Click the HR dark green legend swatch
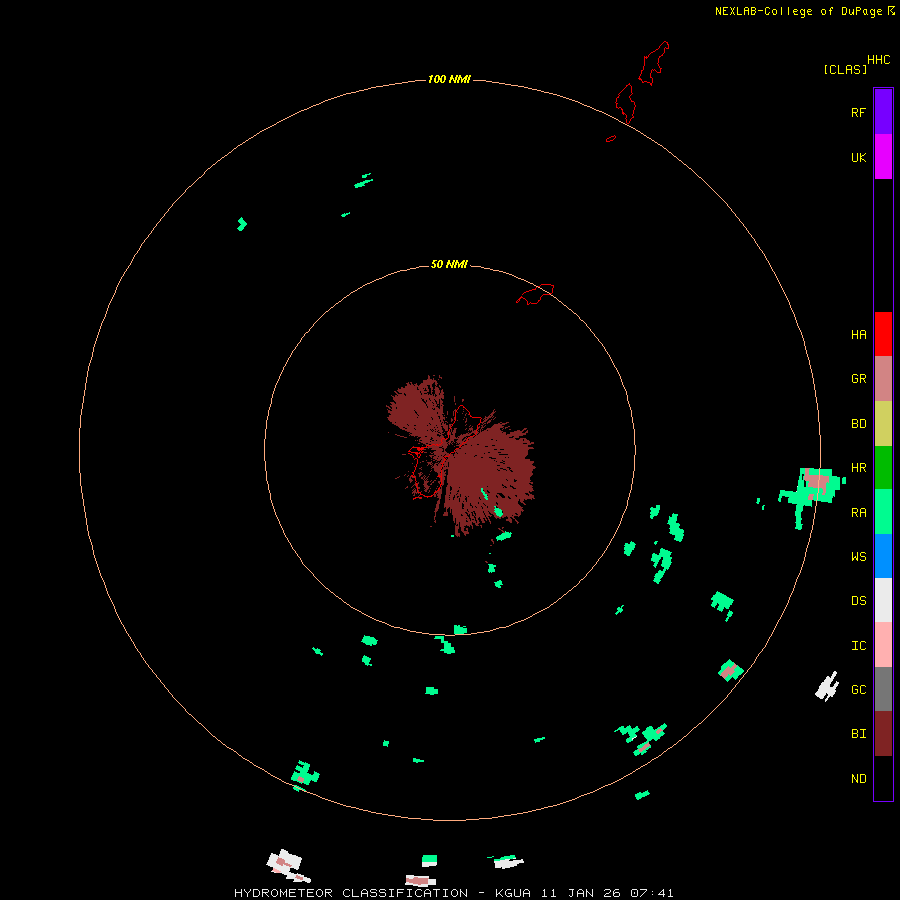900x900 pixels. coord(883,468)
